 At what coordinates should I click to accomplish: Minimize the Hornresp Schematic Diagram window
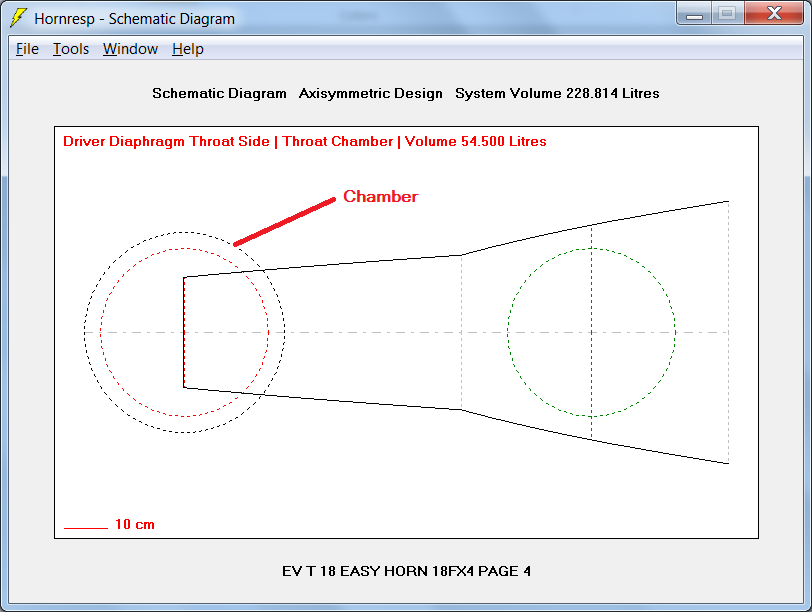[694, 13]
